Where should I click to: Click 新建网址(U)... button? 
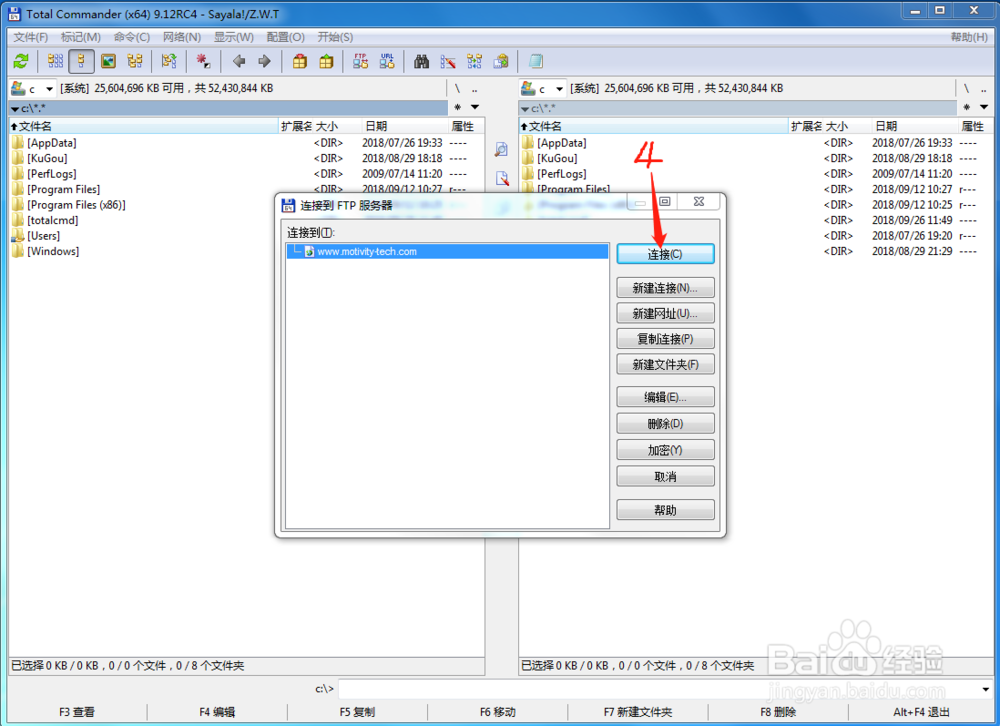coord(665,313)
